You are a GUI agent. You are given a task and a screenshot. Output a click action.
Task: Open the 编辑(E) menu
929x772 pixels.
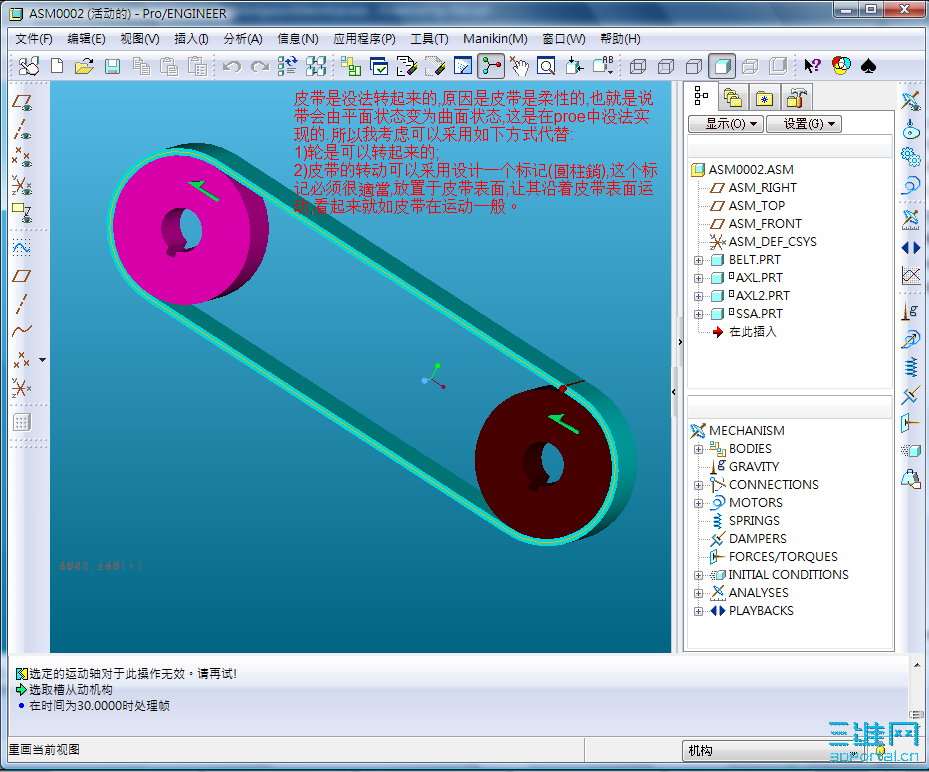click(87, 39)
